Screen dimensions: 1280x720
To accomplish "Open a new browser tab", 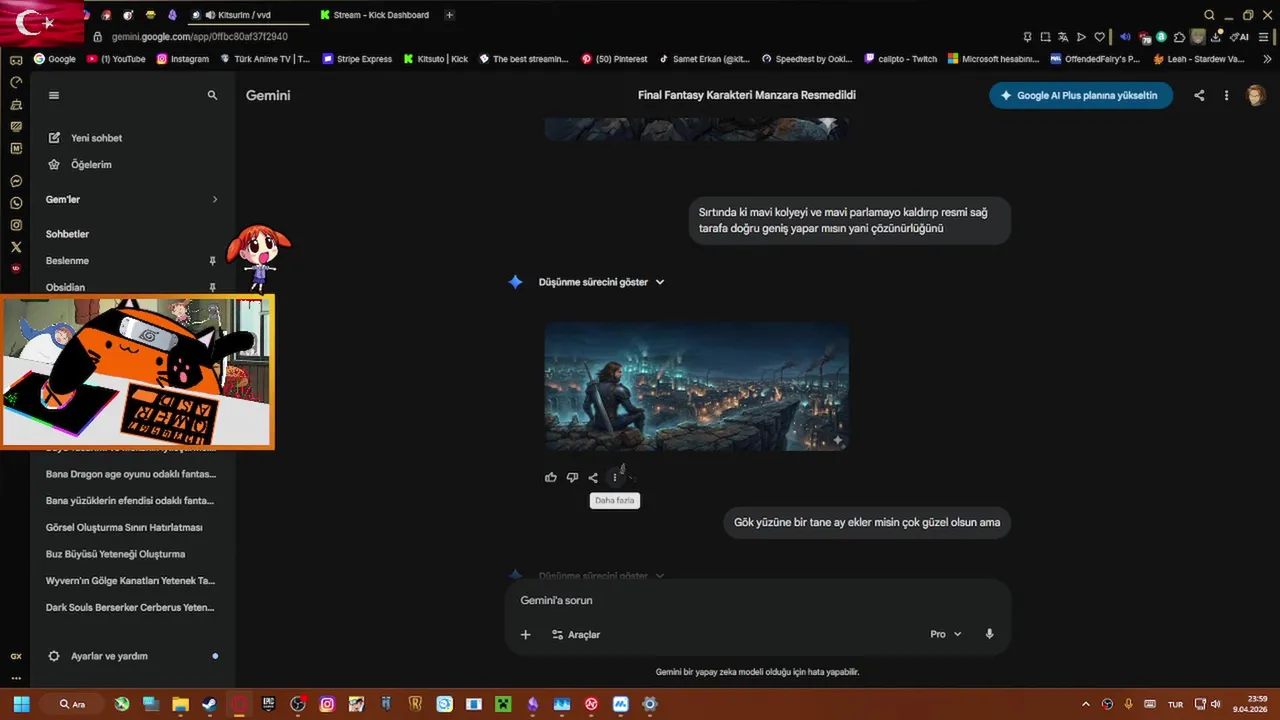I will coord(449,15).
